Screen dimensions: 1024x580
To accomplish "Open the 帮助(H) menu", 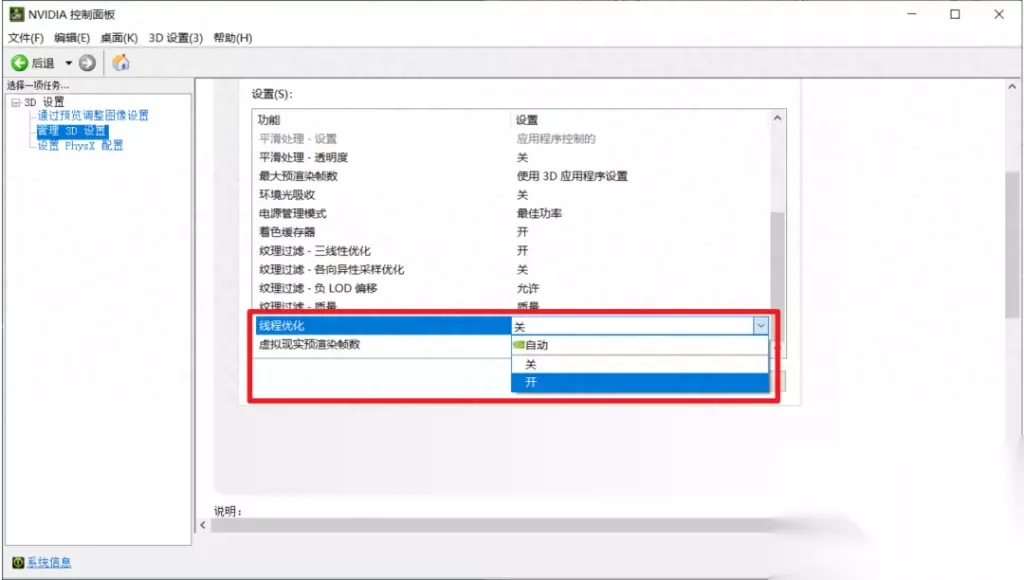I will click(232, 38).
